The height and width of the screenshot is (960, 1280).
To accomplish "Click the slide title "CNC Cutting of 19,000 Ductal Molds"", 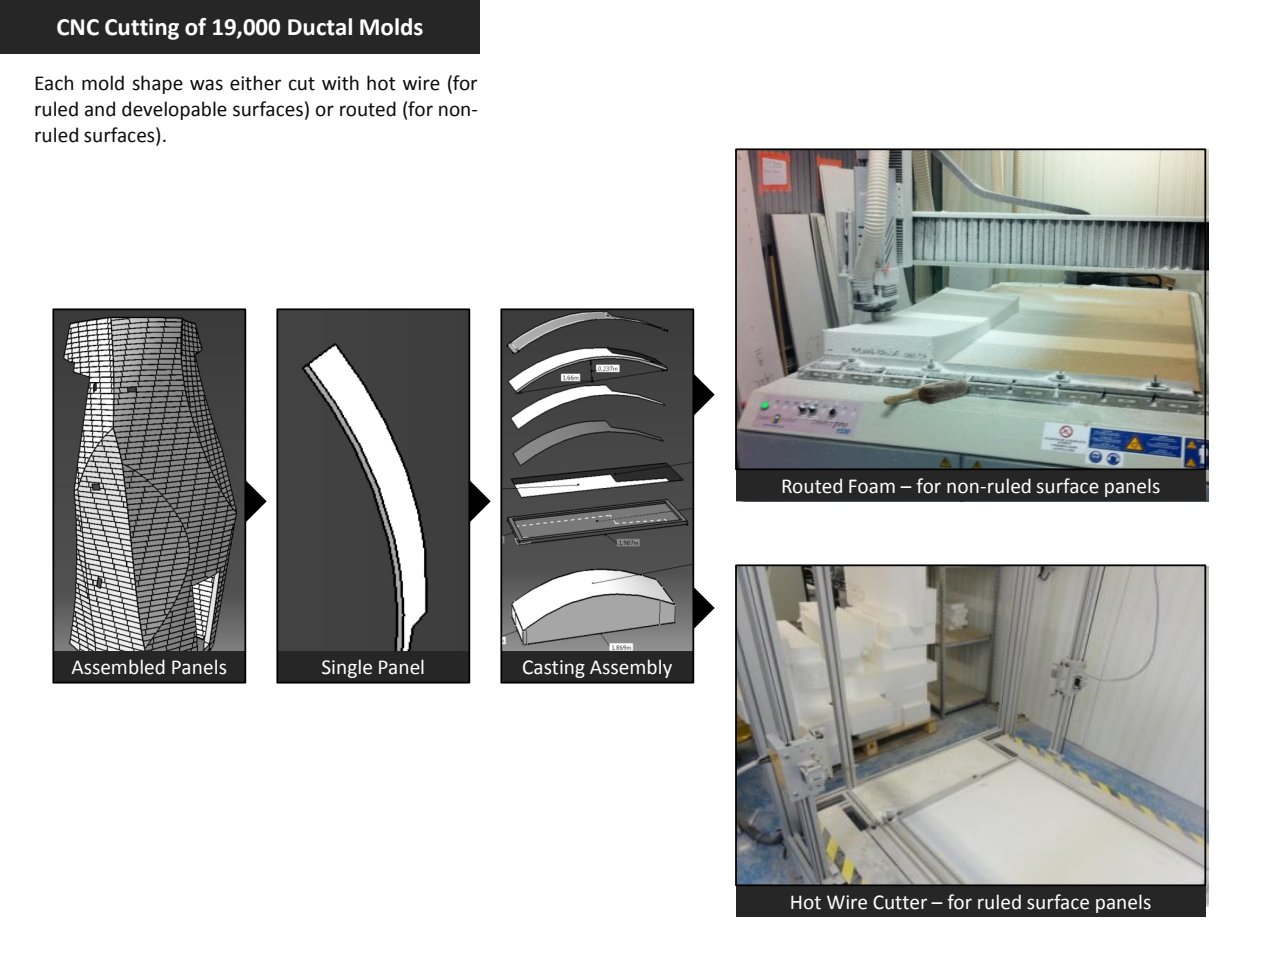I will (x=240, y=27).
